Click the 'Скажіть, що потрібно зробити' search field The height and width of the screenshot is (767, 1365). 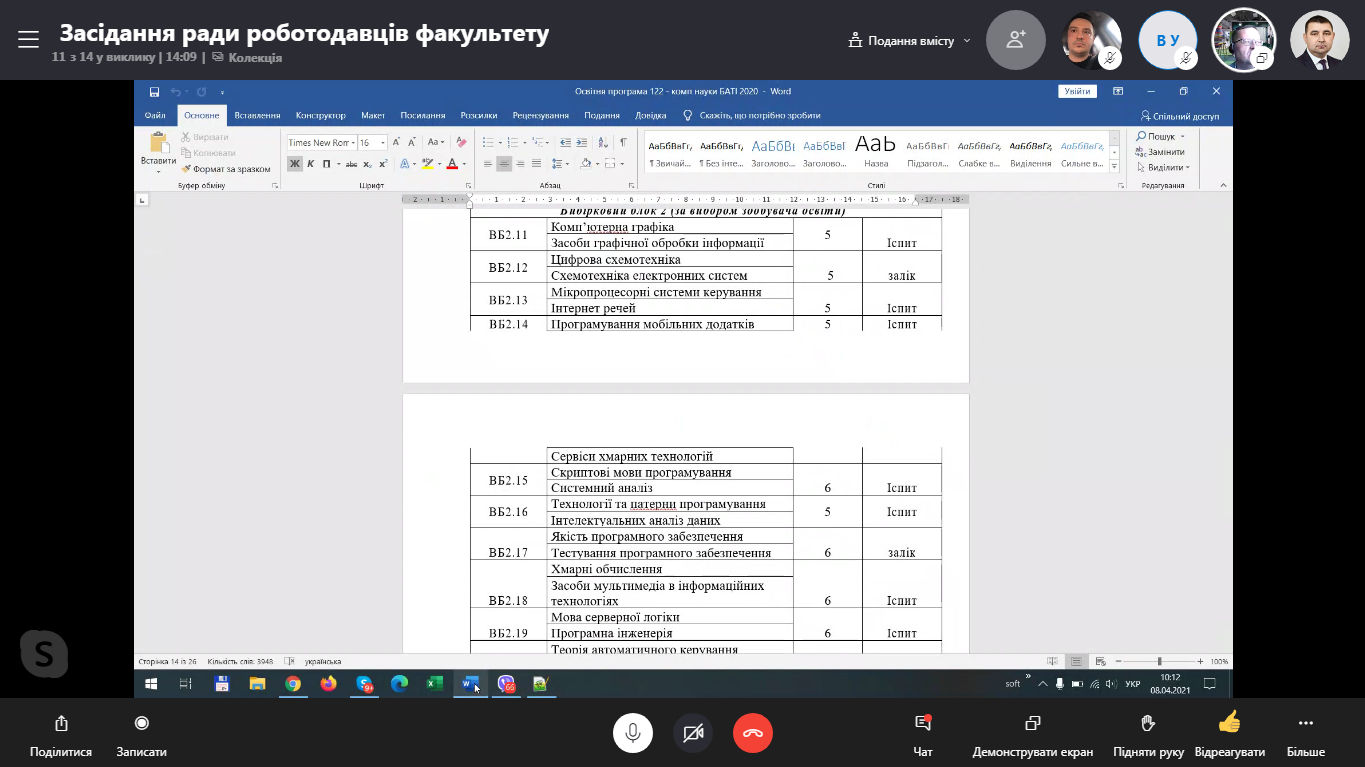(x=753, y=115)
